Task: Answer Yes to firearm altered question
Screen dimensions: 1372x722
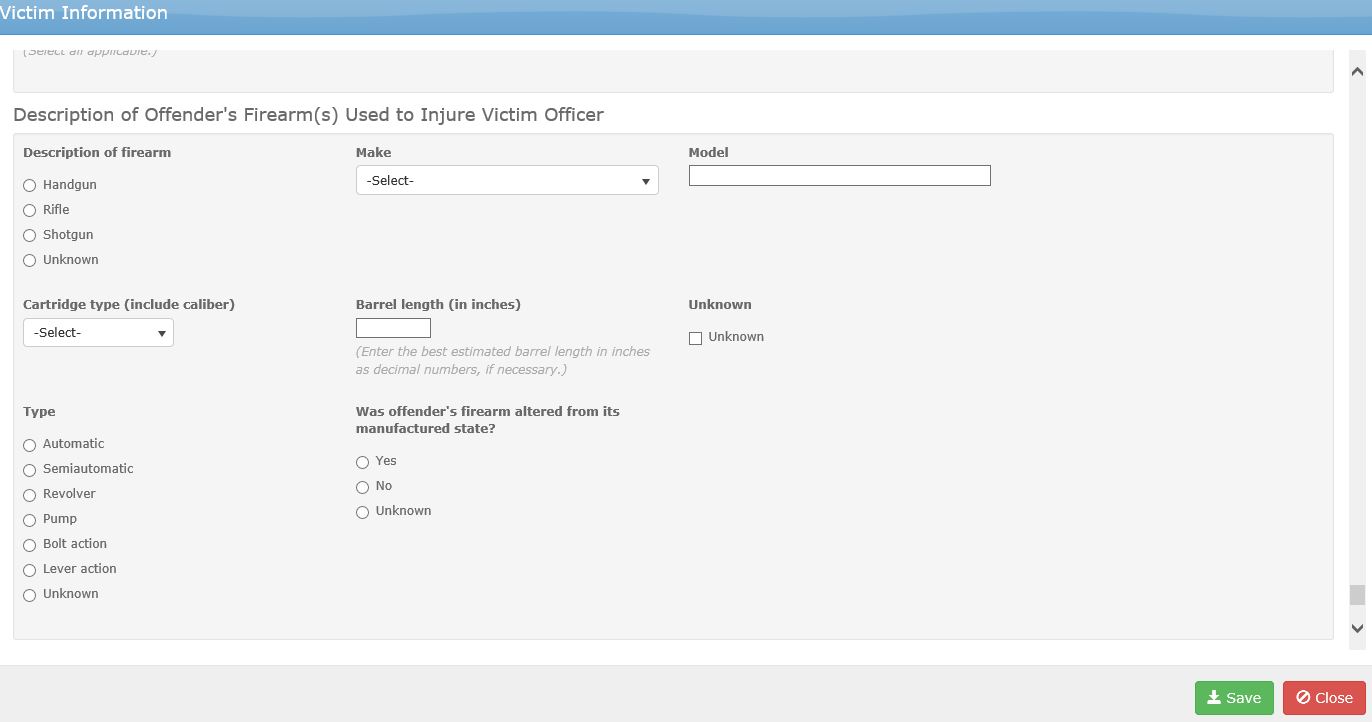Action: pyautogui.click(x=363, y=462)
